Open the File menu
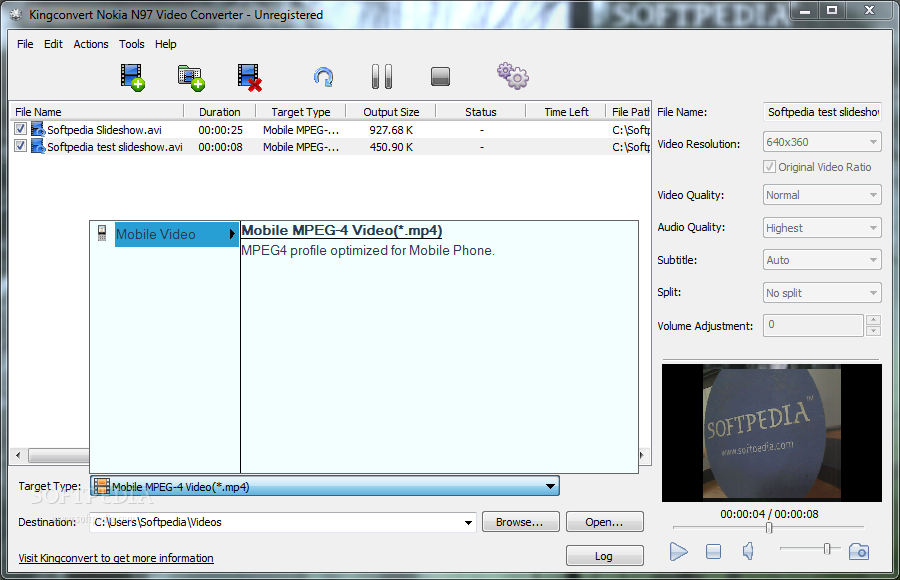This screenshot has height=580, width=900. (x=25, y=44)
